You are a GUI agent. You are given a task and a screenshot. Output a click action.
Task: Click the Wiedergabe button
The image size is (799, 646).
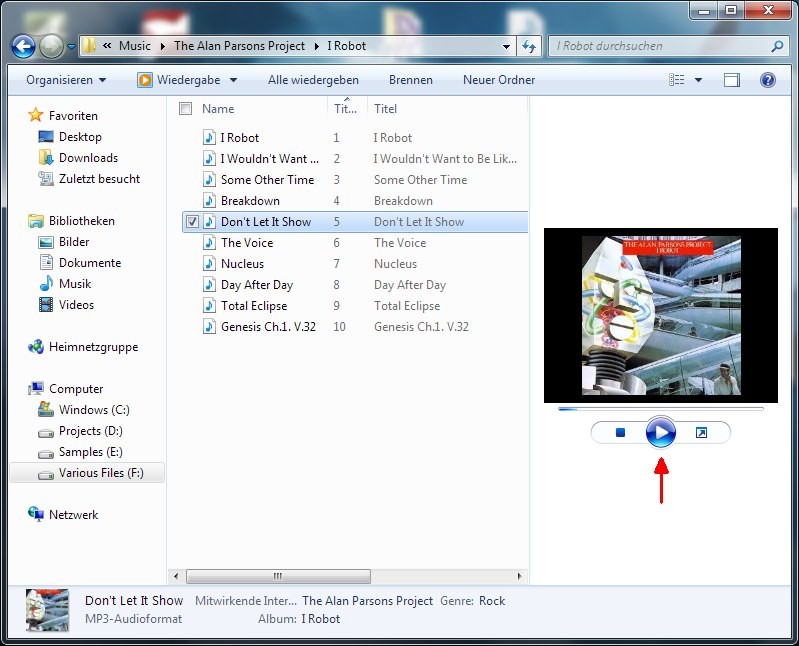pyautogui.click(x=179, y=80)
